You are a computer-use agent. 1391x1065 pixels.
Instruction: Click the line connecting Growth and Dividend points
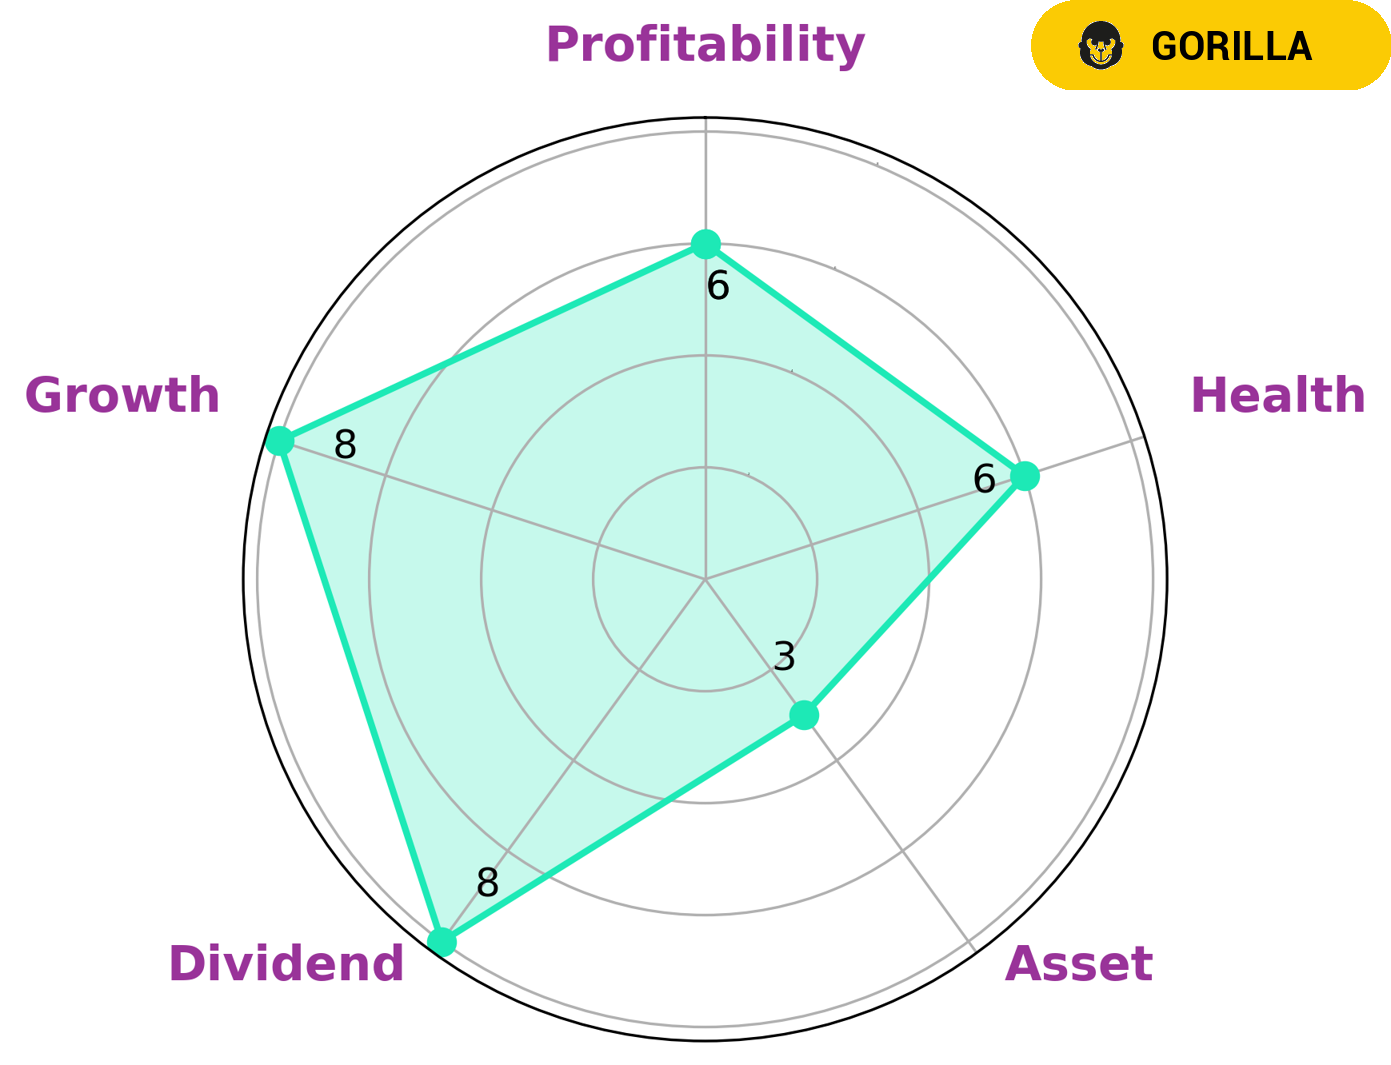(x=360, y=691)
